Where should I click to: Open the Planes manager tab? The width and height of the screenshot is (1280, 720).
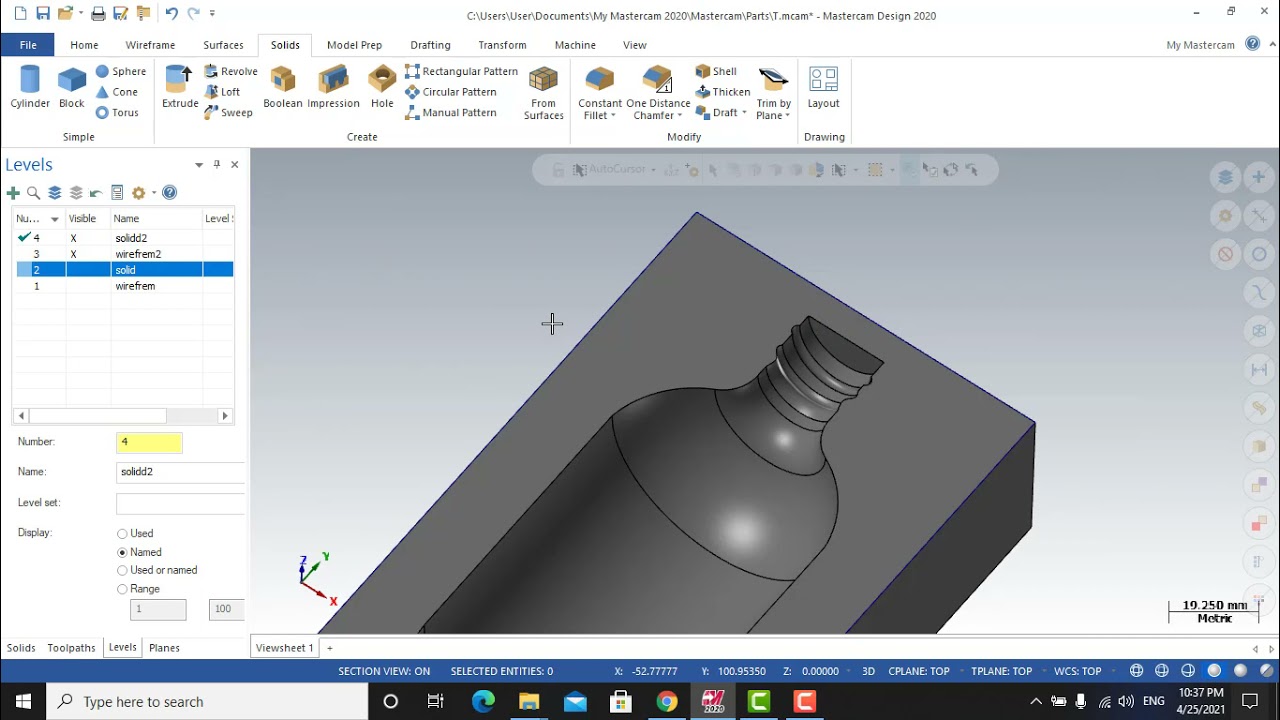164,648
